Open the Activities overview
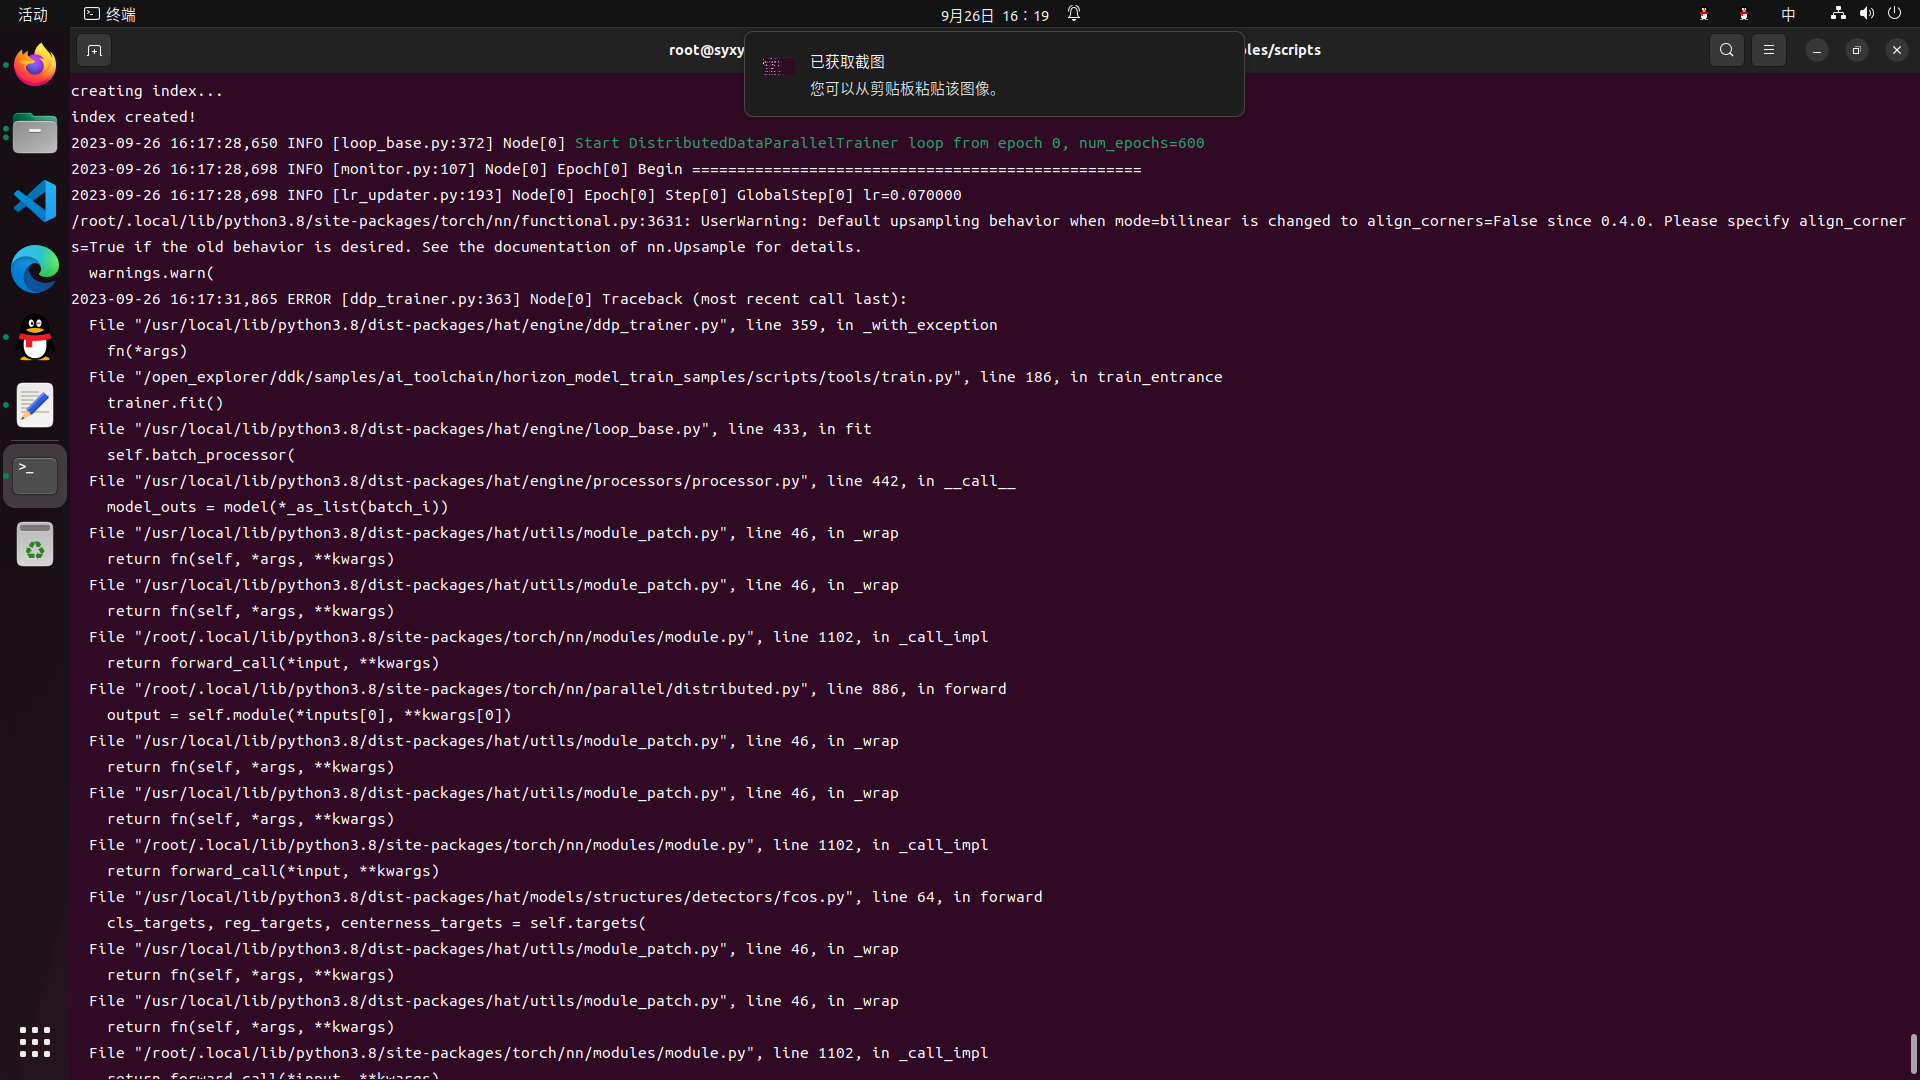 33,14
